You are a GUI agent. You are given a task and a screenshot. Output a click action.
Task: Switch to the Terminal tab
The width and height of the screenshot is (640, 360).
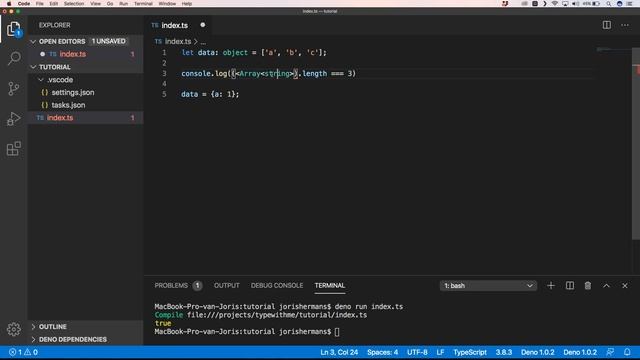(330, 285)
